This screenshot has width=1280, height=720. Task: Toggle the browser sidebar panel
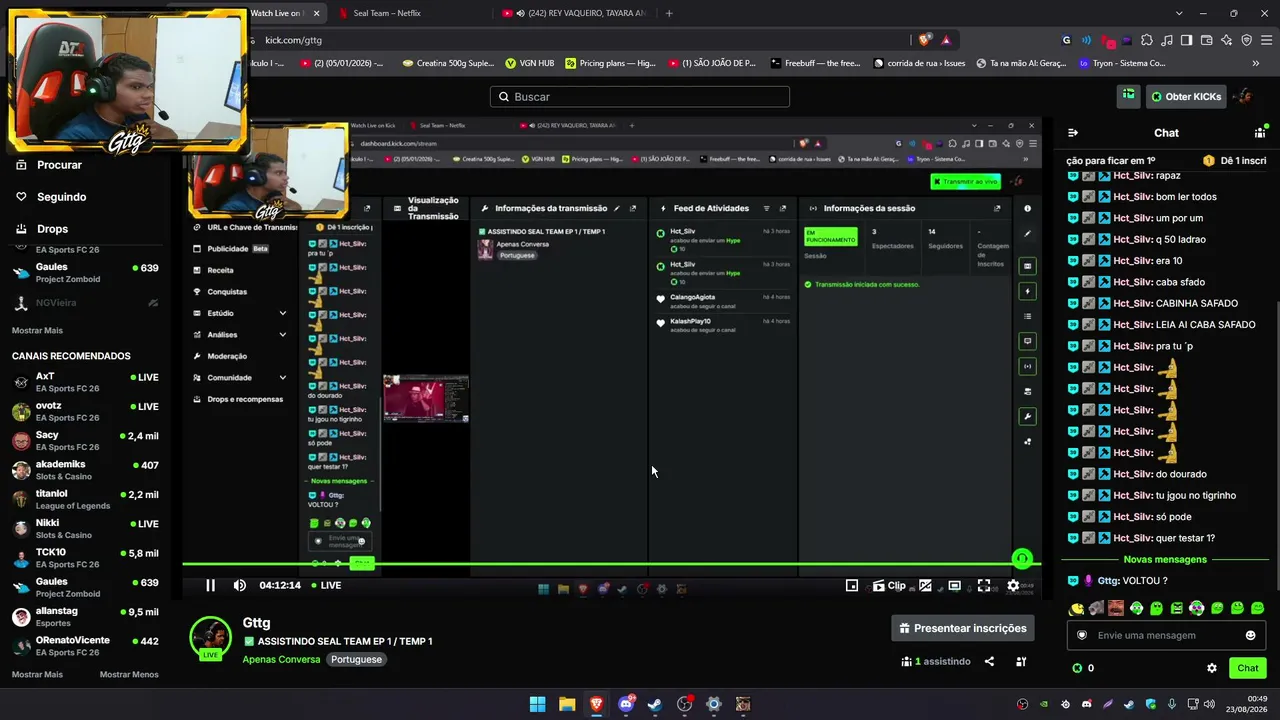1186,40
